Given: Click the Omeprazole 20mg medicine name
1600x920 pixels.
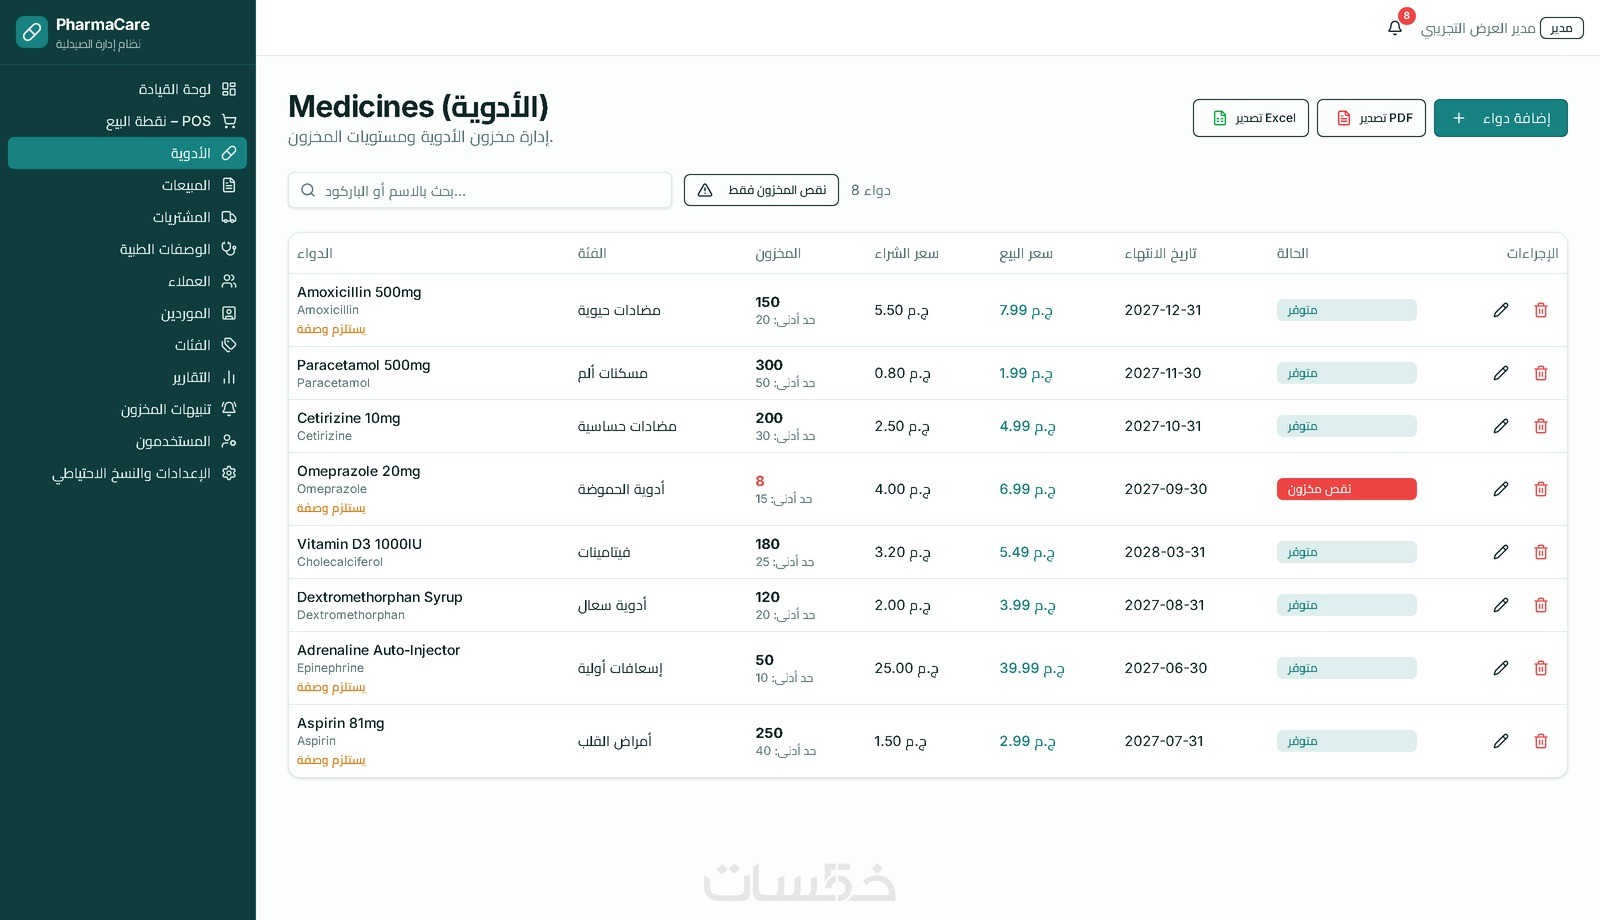Looking at the screenshot, I should click(x=358, y=471).
